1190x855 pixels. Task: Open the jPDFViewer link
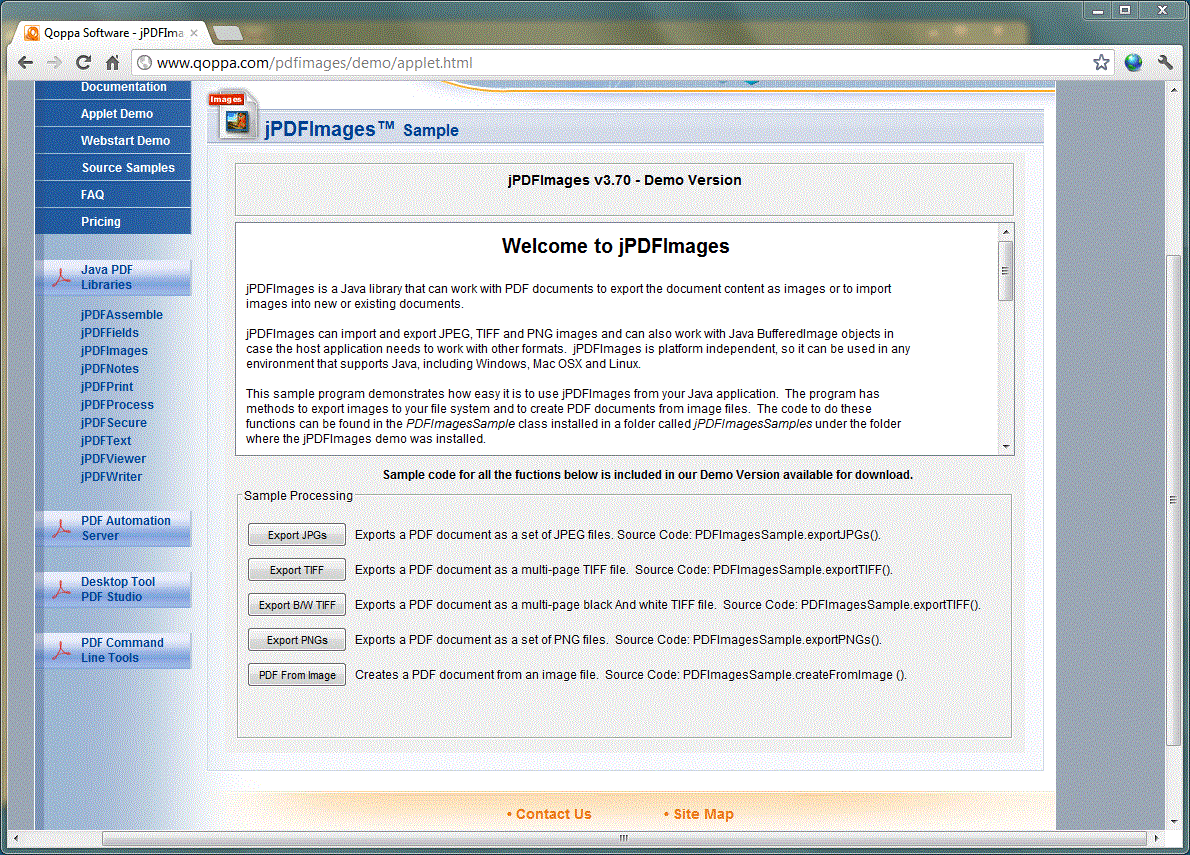point(113,458)
